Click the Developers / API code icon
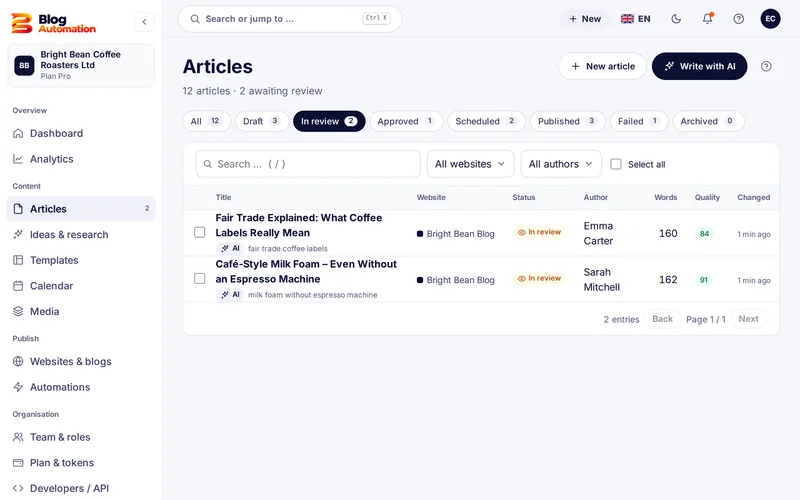This screenshot has width=800, height=500. click(18, 488)
